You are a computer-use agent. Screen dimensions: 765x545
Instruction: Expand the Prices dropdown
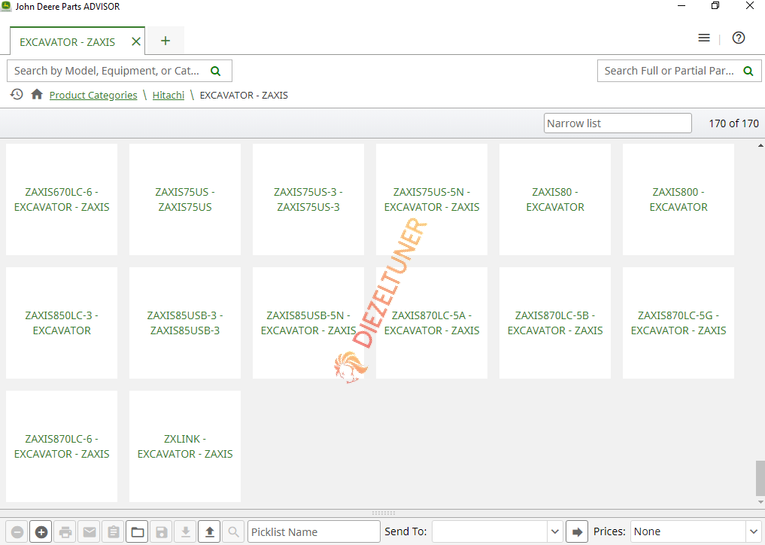pyautogui.click(x=753, y=532)
